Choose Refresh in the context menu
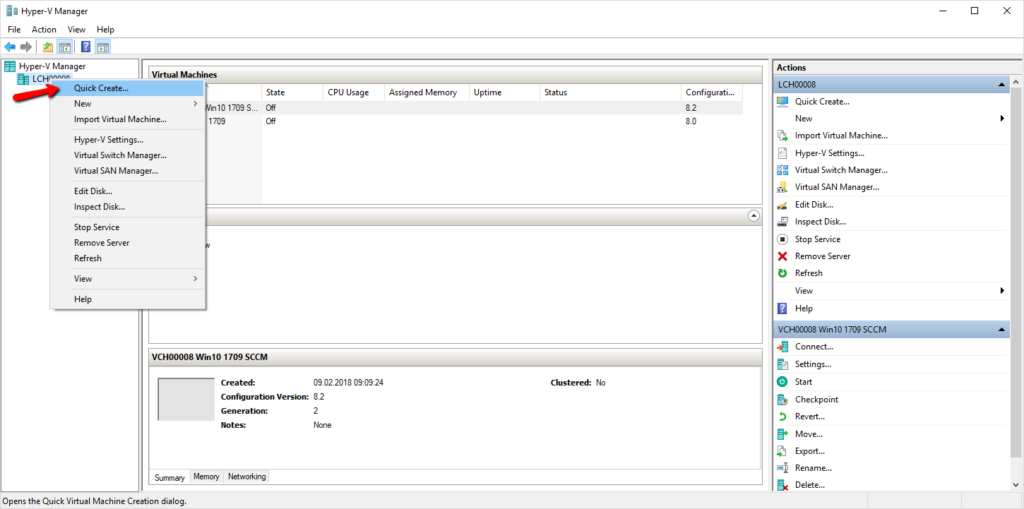Screen dimensions: 1024x509 tap(128, 258)
